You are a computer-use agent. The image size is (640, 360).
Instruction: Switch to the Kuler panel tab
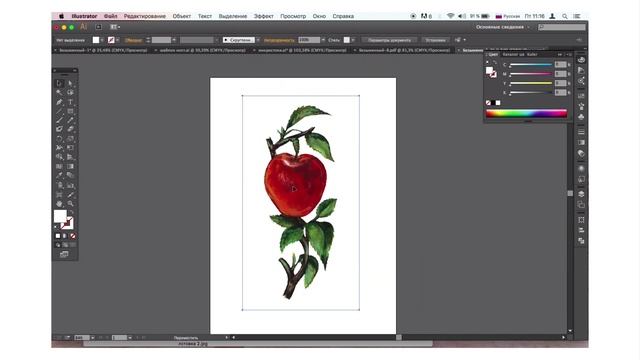coord(532,54)
